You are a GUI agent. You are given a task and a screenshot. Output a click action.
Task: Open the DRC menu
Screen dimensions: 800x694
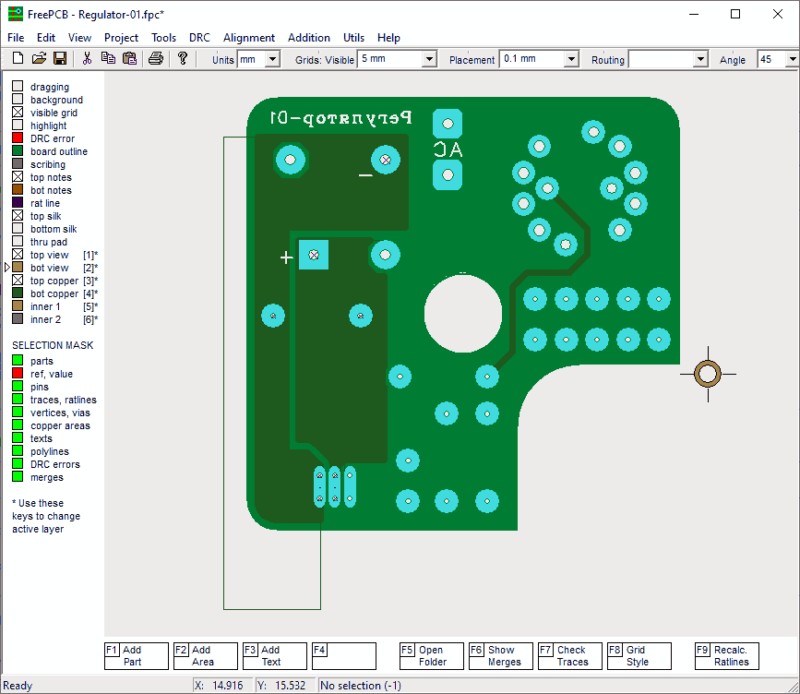point(199,38)
